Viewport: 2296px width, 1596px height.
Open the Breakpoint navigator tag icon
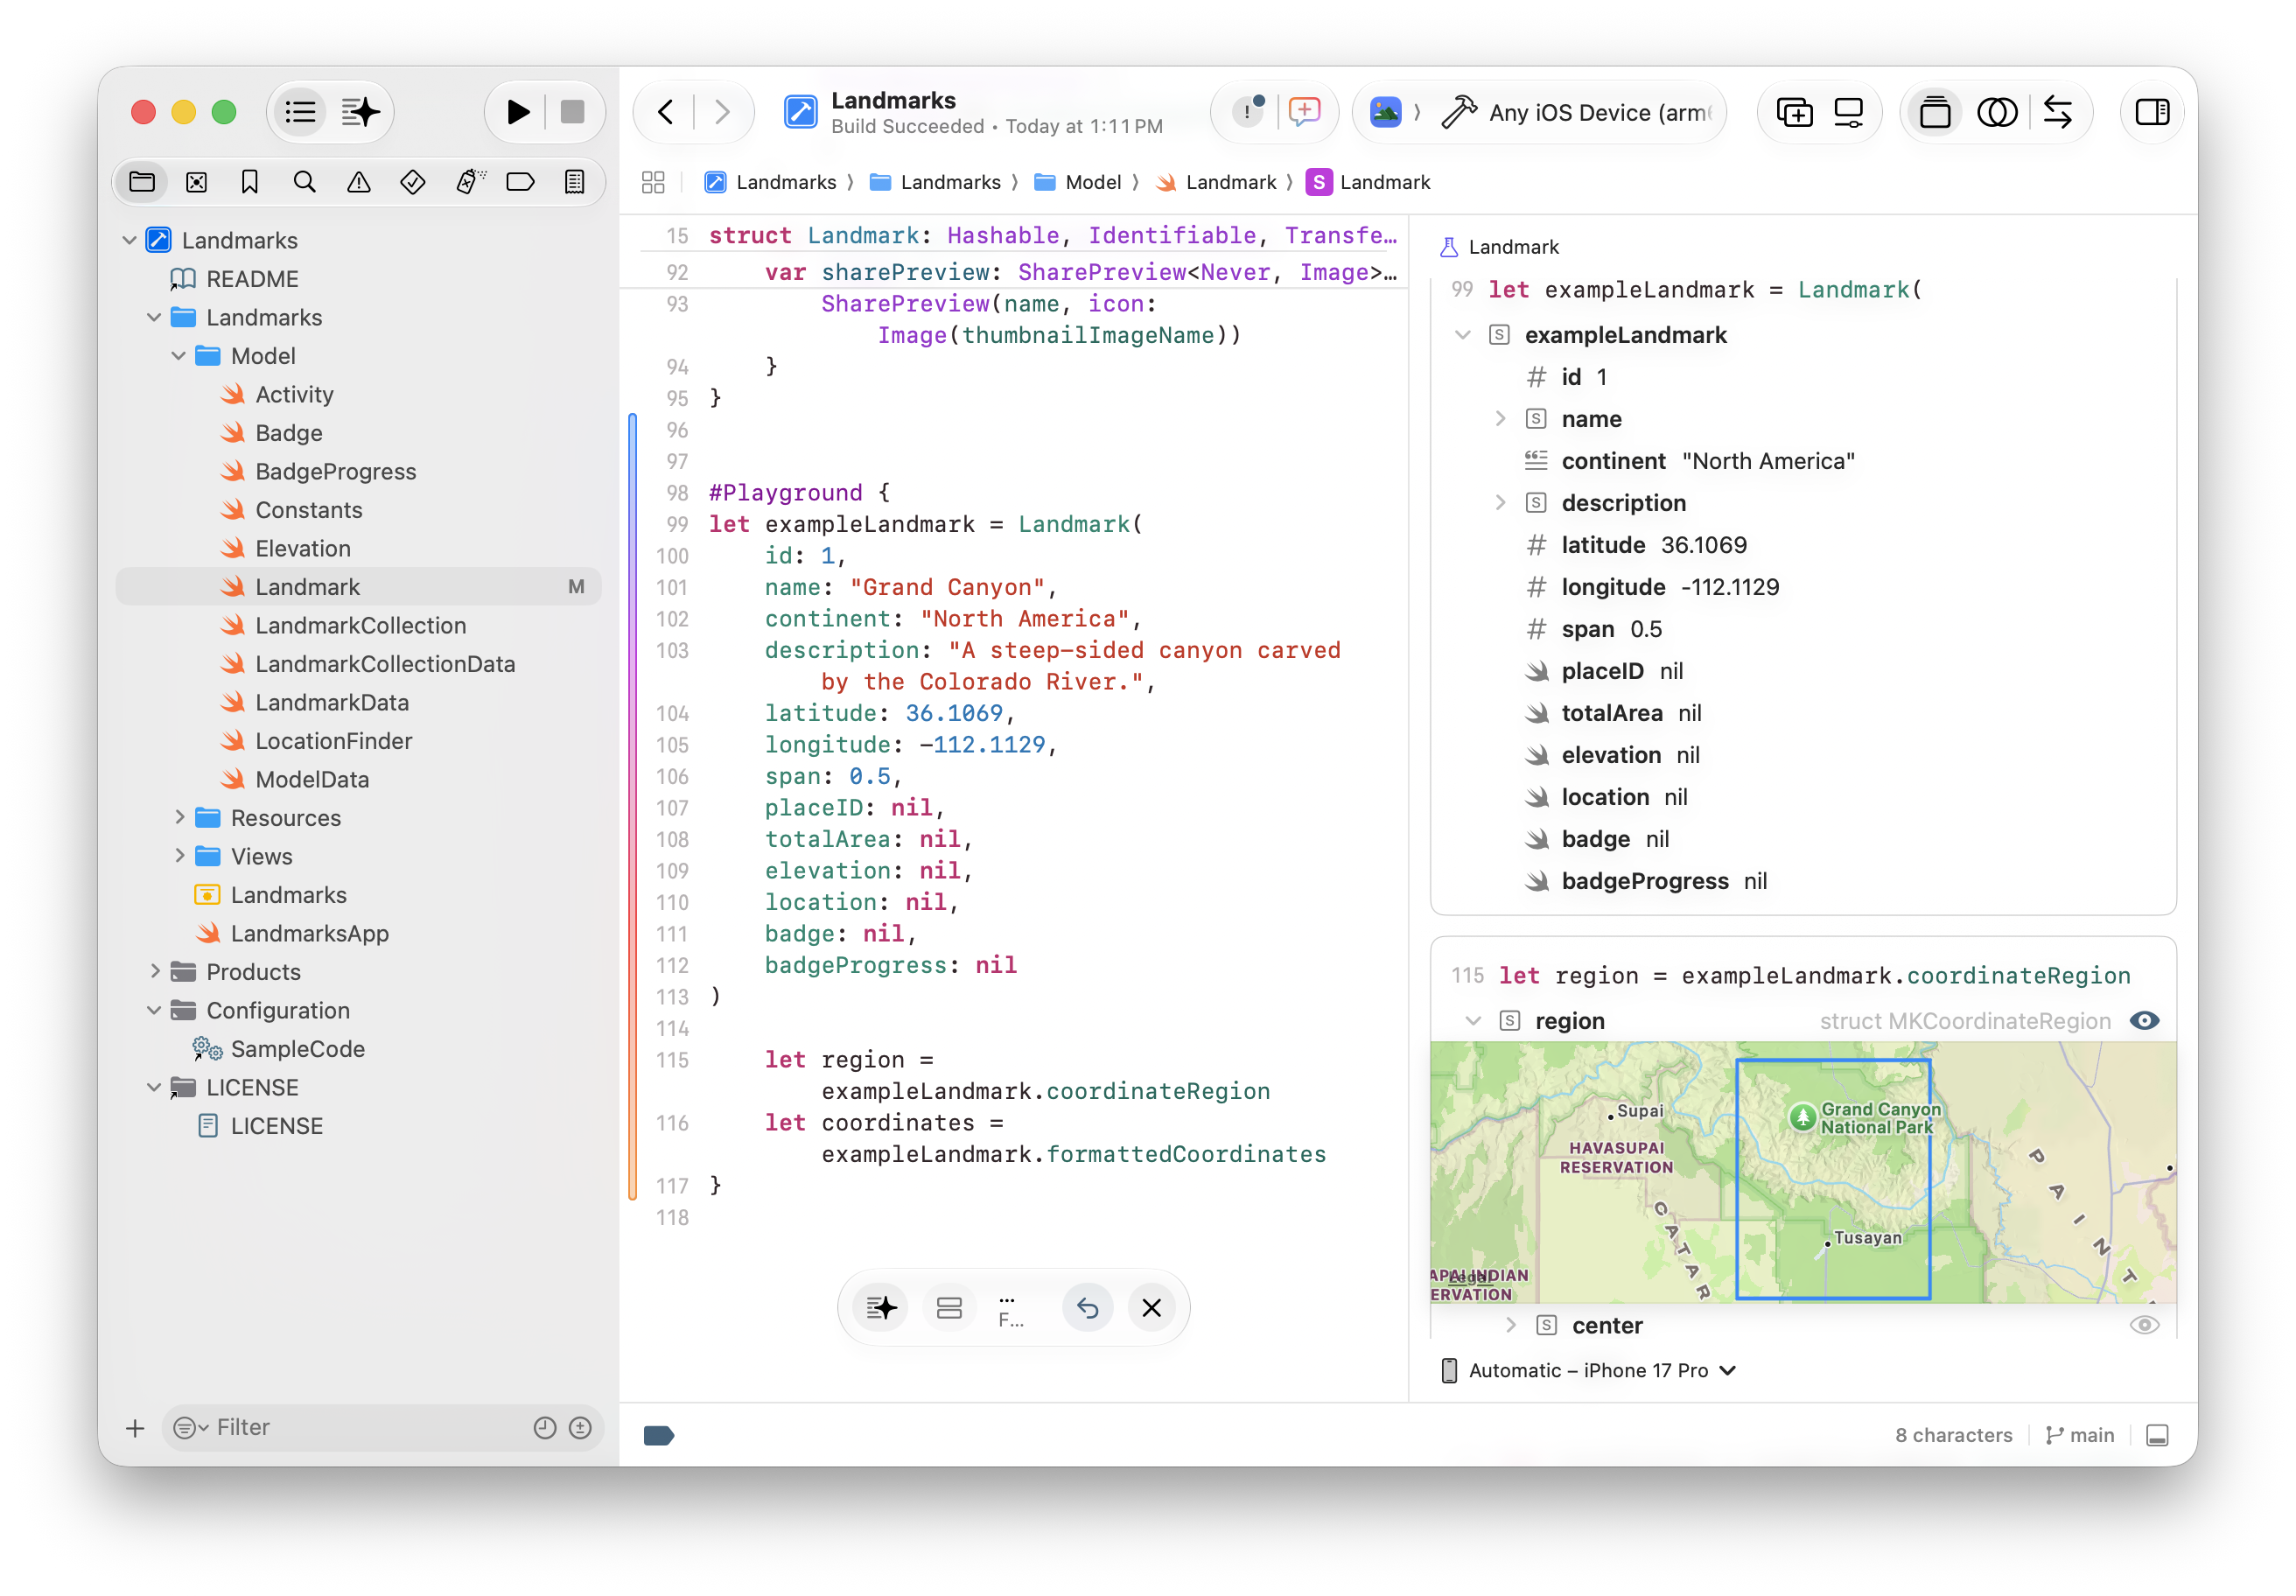pyautogui.click(x=520, y=182)
